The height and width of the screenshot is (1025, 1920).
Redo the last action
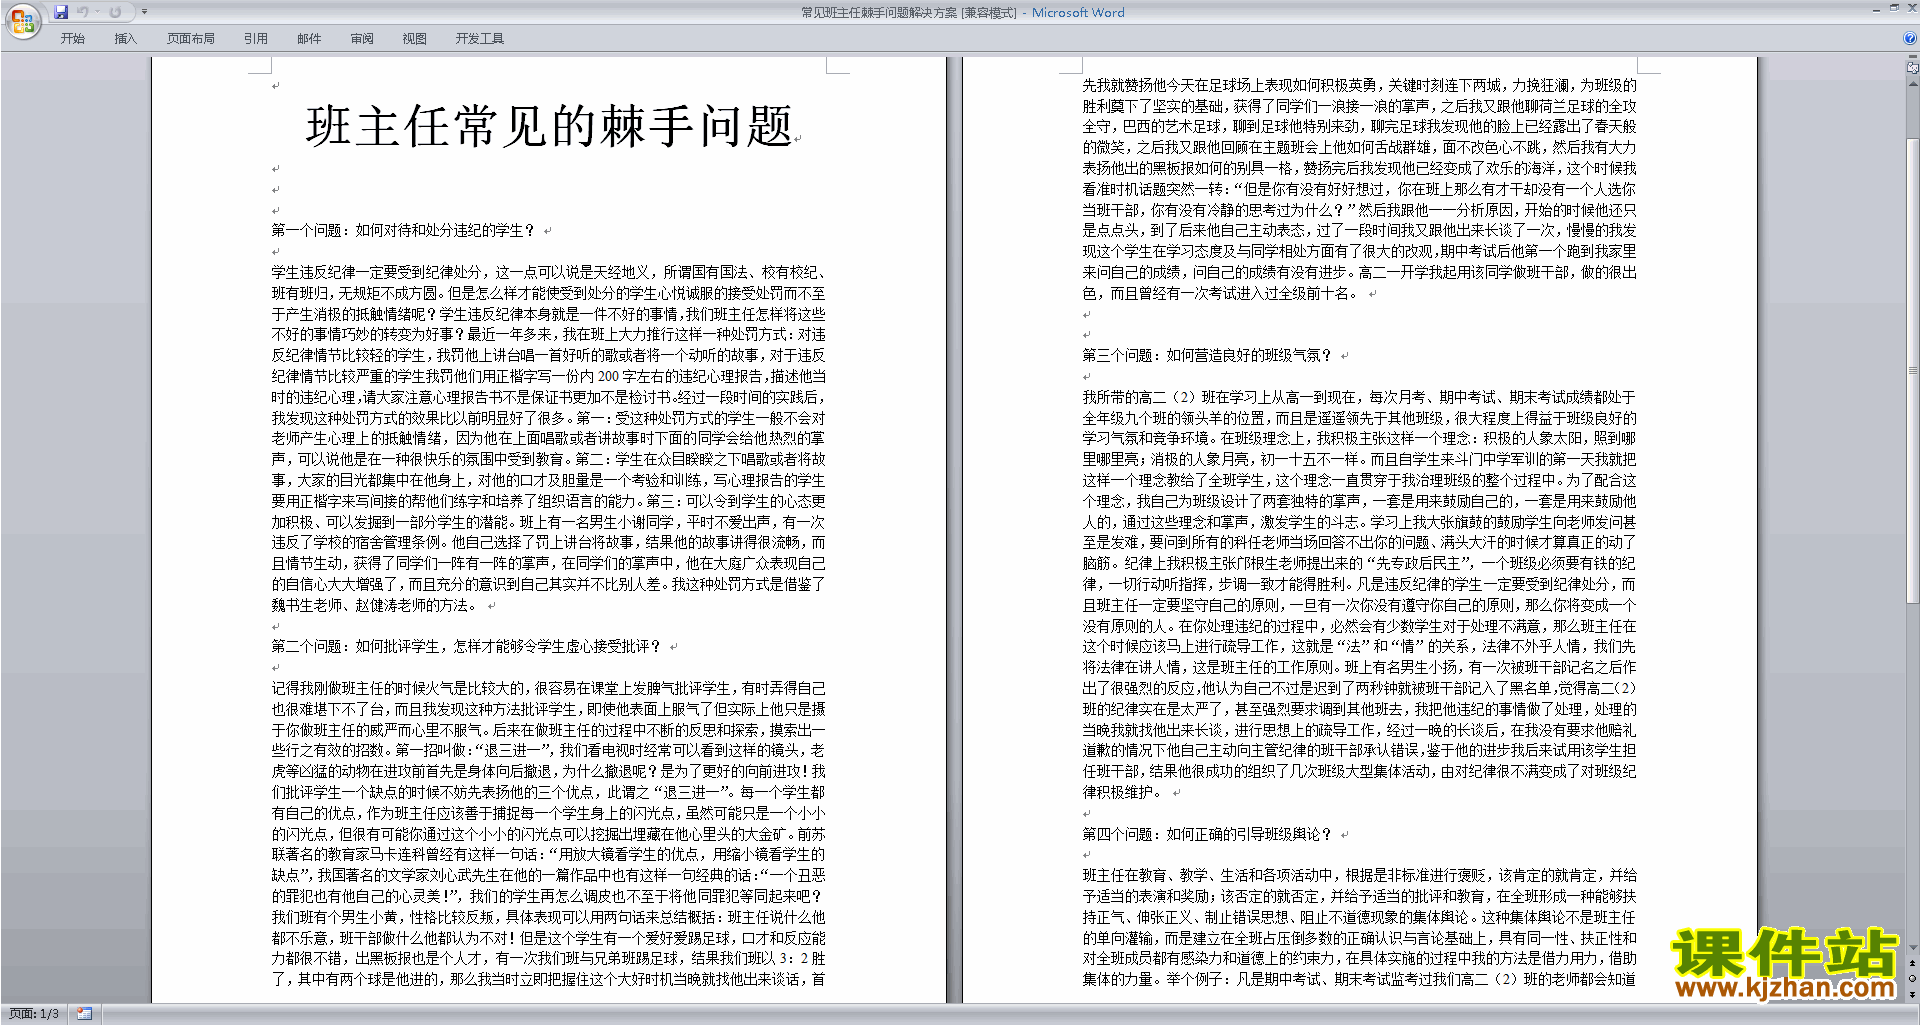[x=115, y=12]
